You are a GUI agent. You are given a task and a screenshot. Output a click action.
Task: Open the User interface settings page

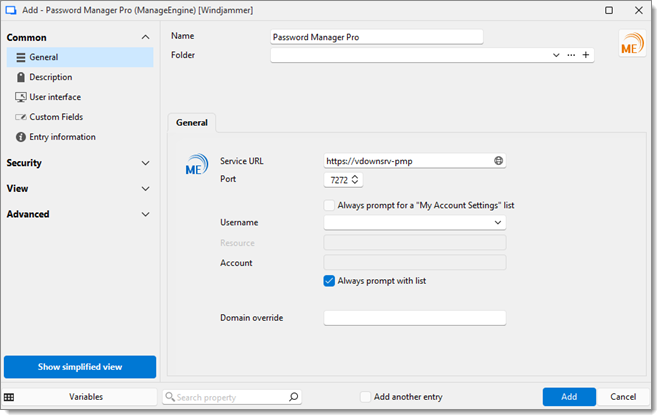(55, 97)
